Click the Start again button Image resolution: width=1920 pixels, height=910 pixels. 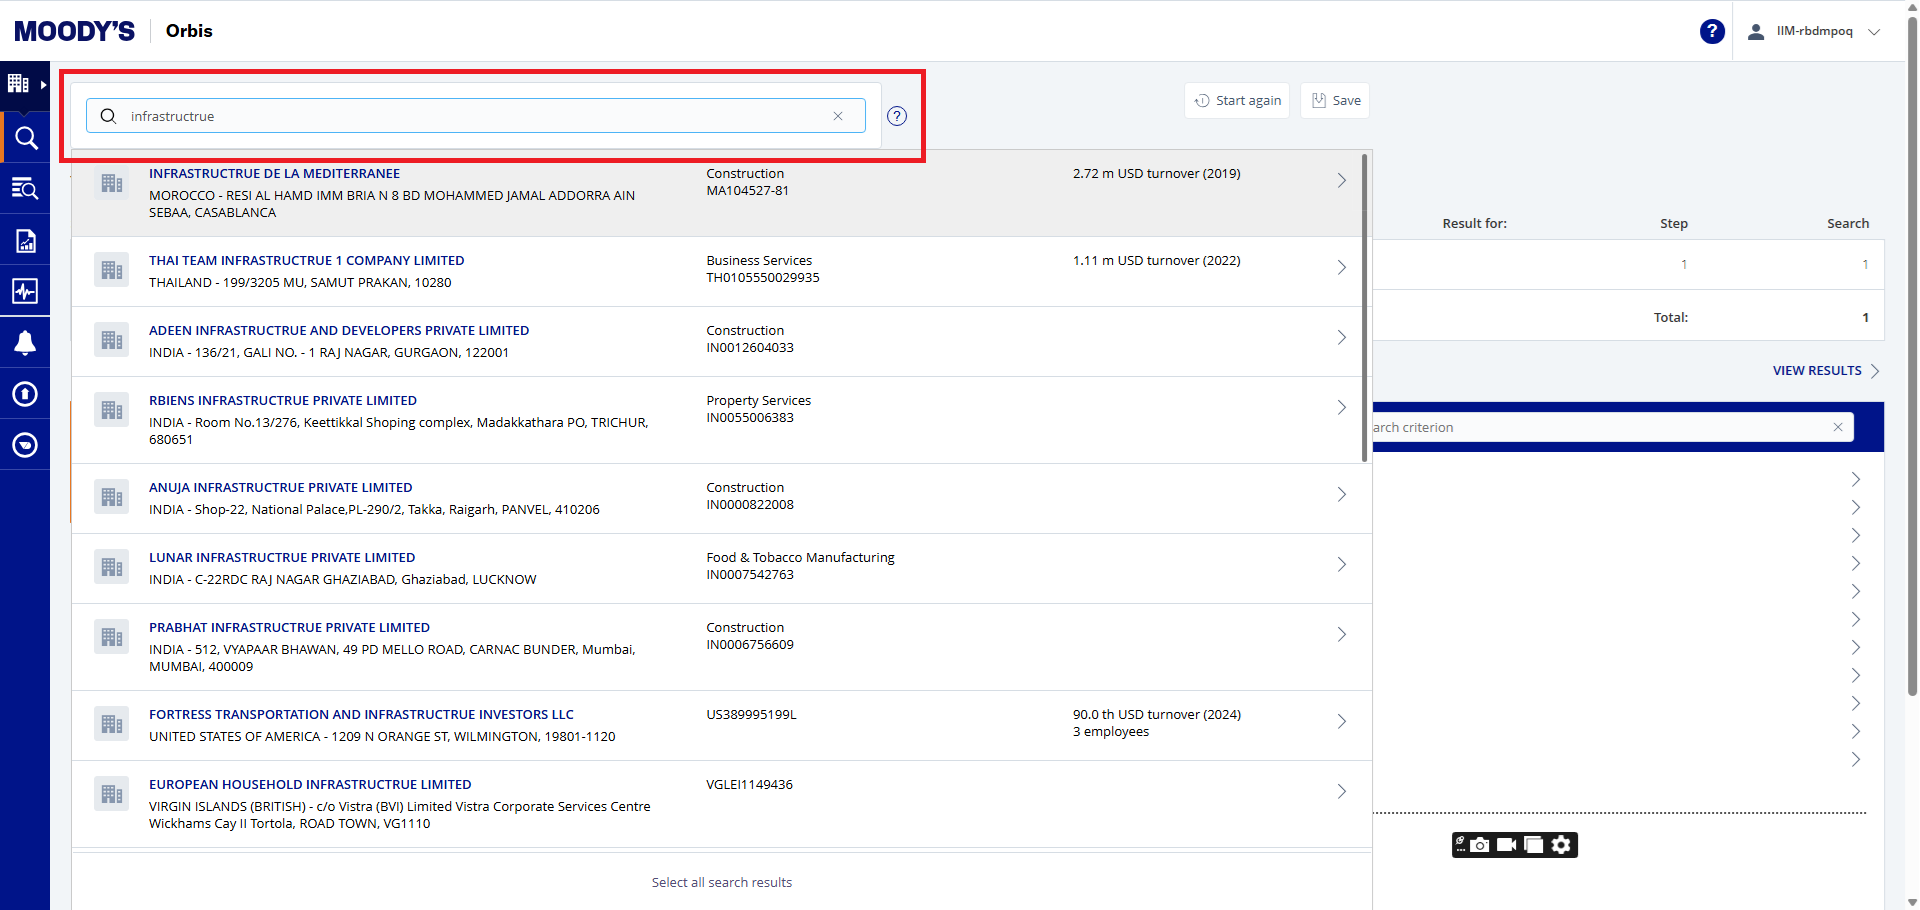(1237, 101)
